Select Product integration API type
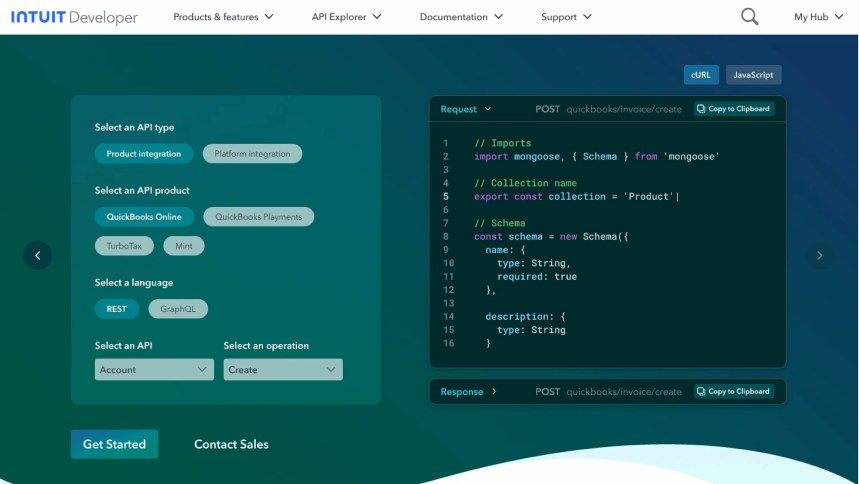 tap(144, 154)
